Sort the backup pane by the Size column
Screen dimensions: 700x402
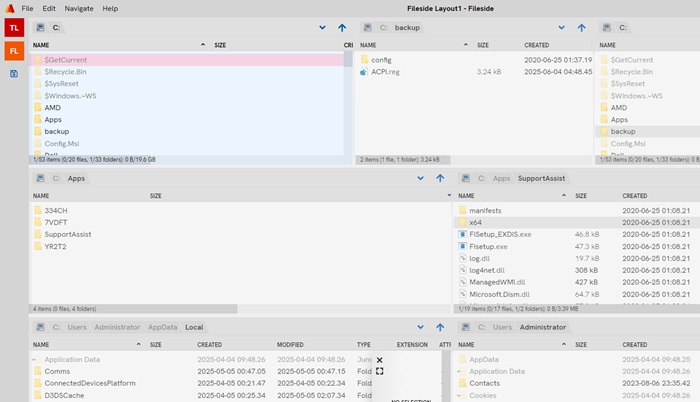[x=483, y=45]
